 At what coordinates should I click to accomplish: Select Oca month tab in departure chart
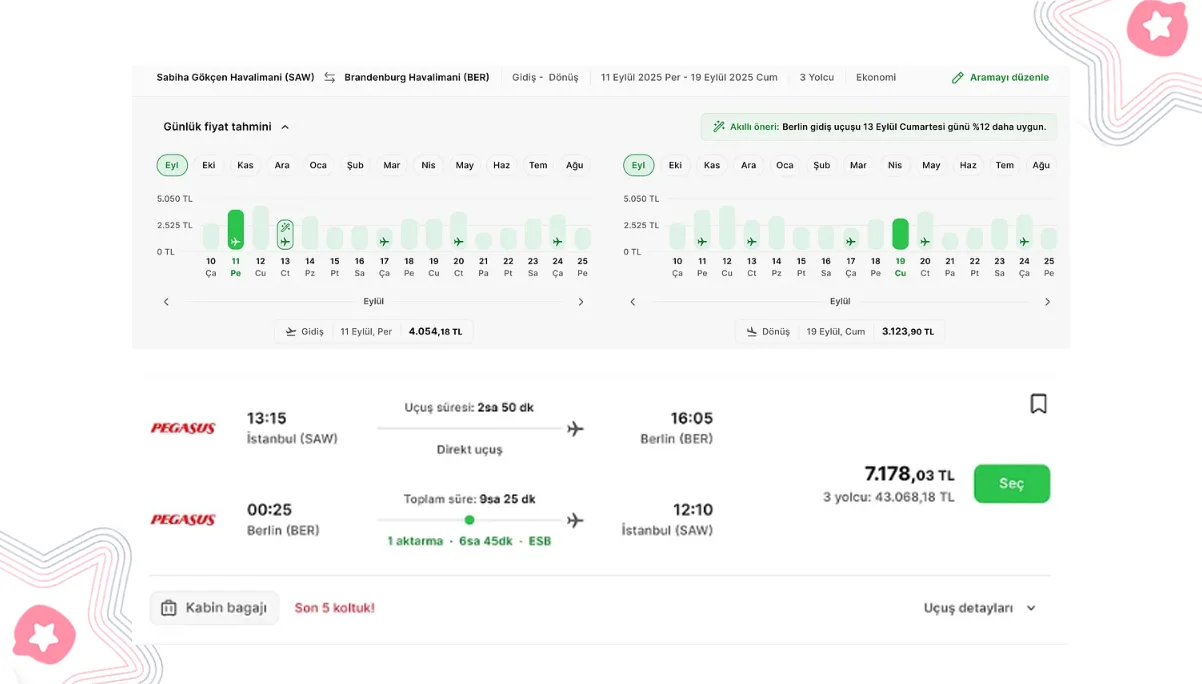[x=318, y=165]
